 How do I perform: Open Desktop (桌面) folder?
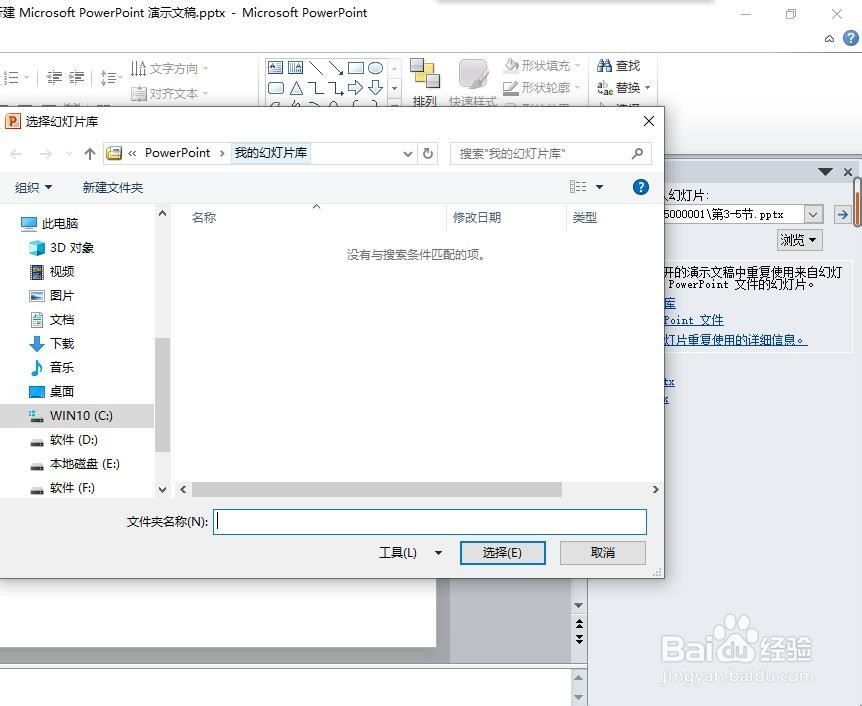point(52,391)
